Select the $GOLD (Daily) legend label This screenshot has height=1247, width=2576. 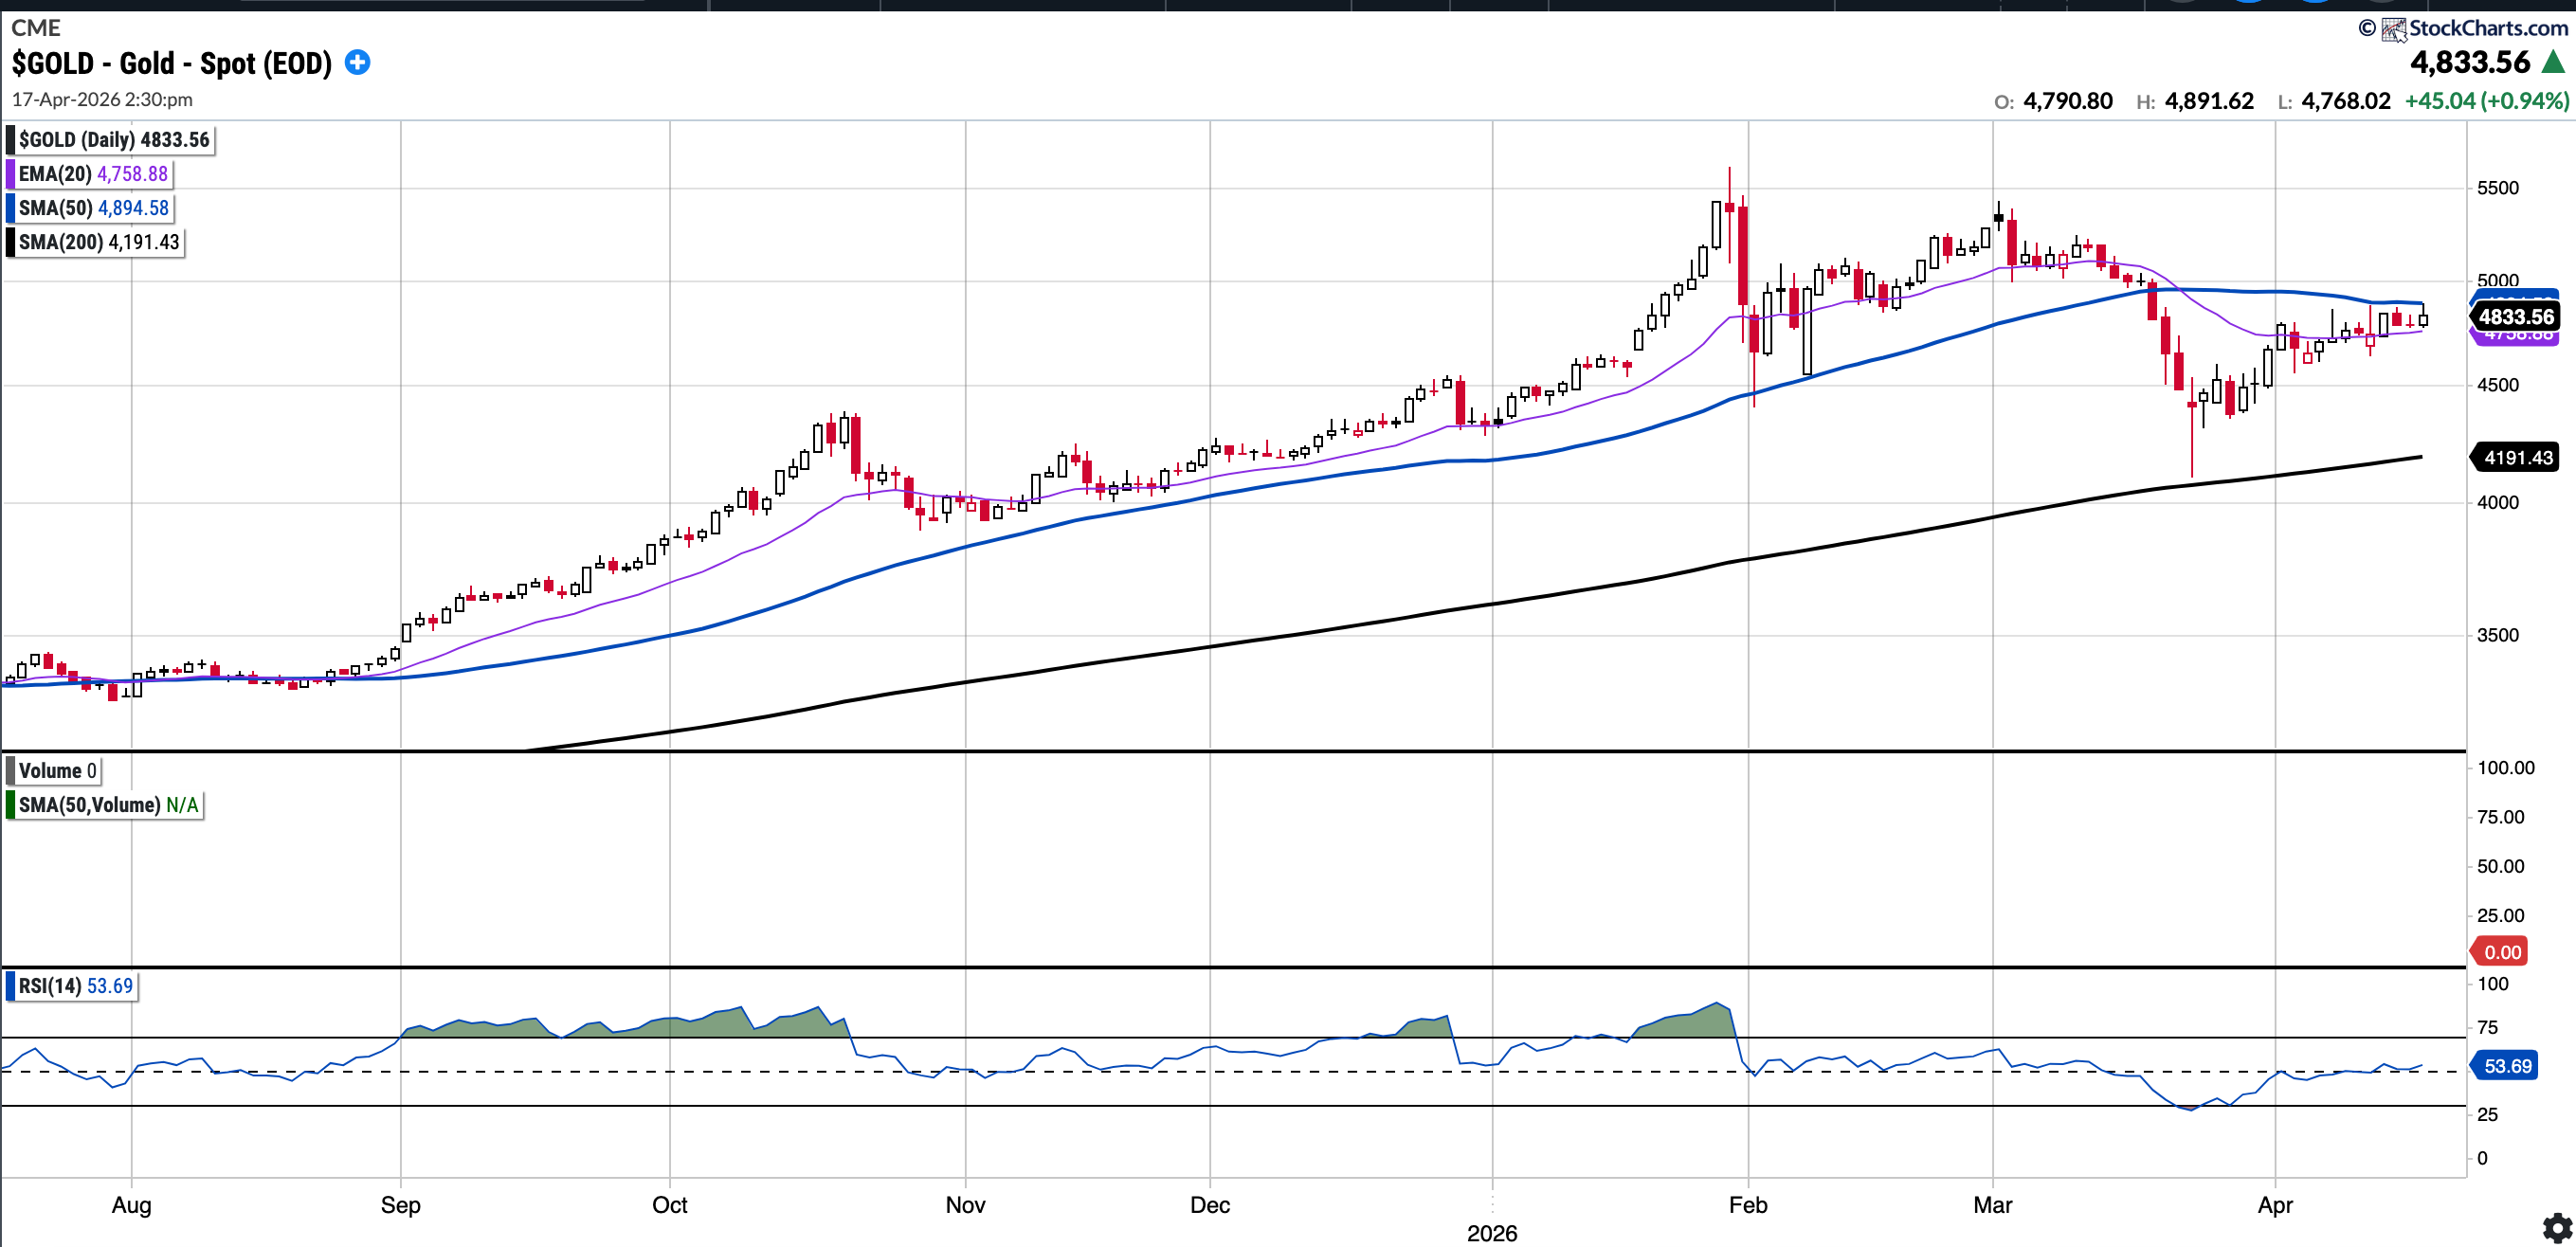114,140
